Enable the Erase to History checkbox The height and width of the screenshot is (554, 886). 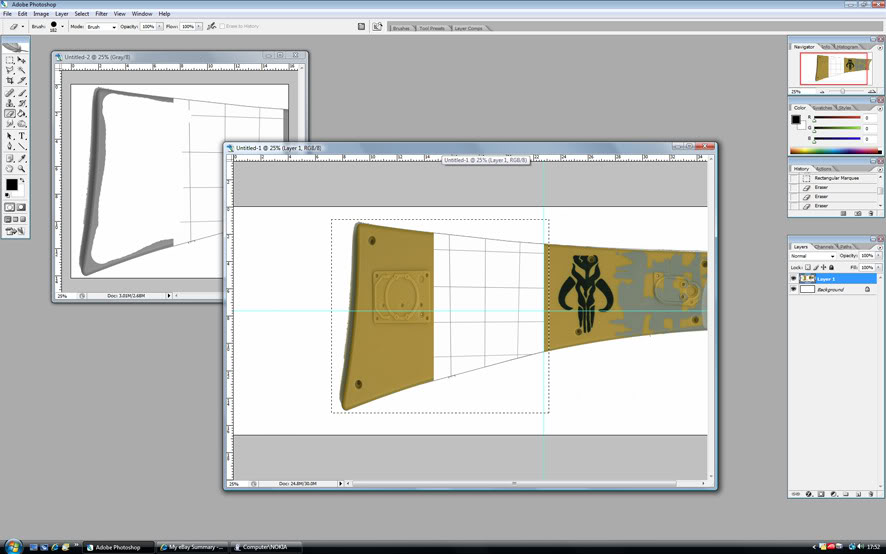click(x=222, y=26)
